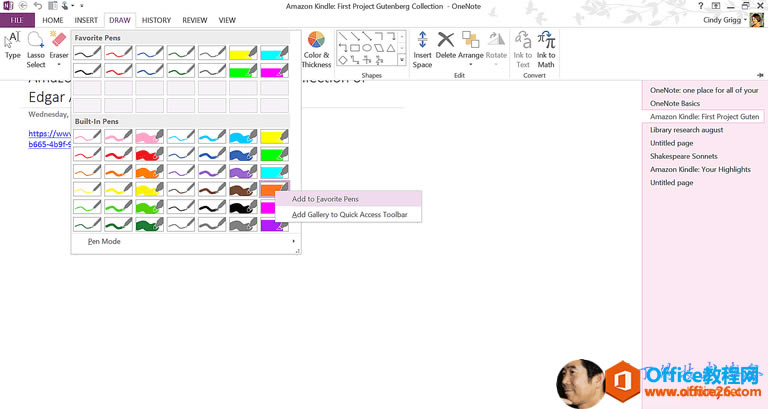Open Ribbon Display Options button
This screenshot has width=768, height=409.
coord(716,6)
